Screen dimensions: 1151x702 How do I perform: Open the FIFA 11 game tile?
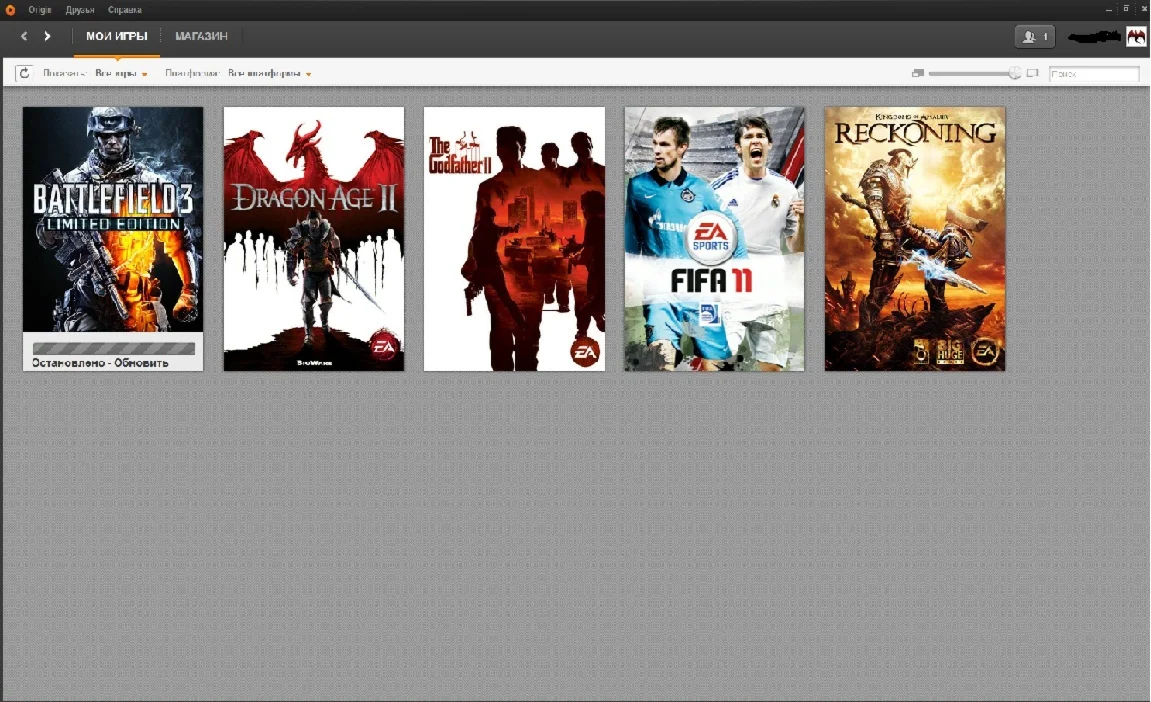coord(713,238)
